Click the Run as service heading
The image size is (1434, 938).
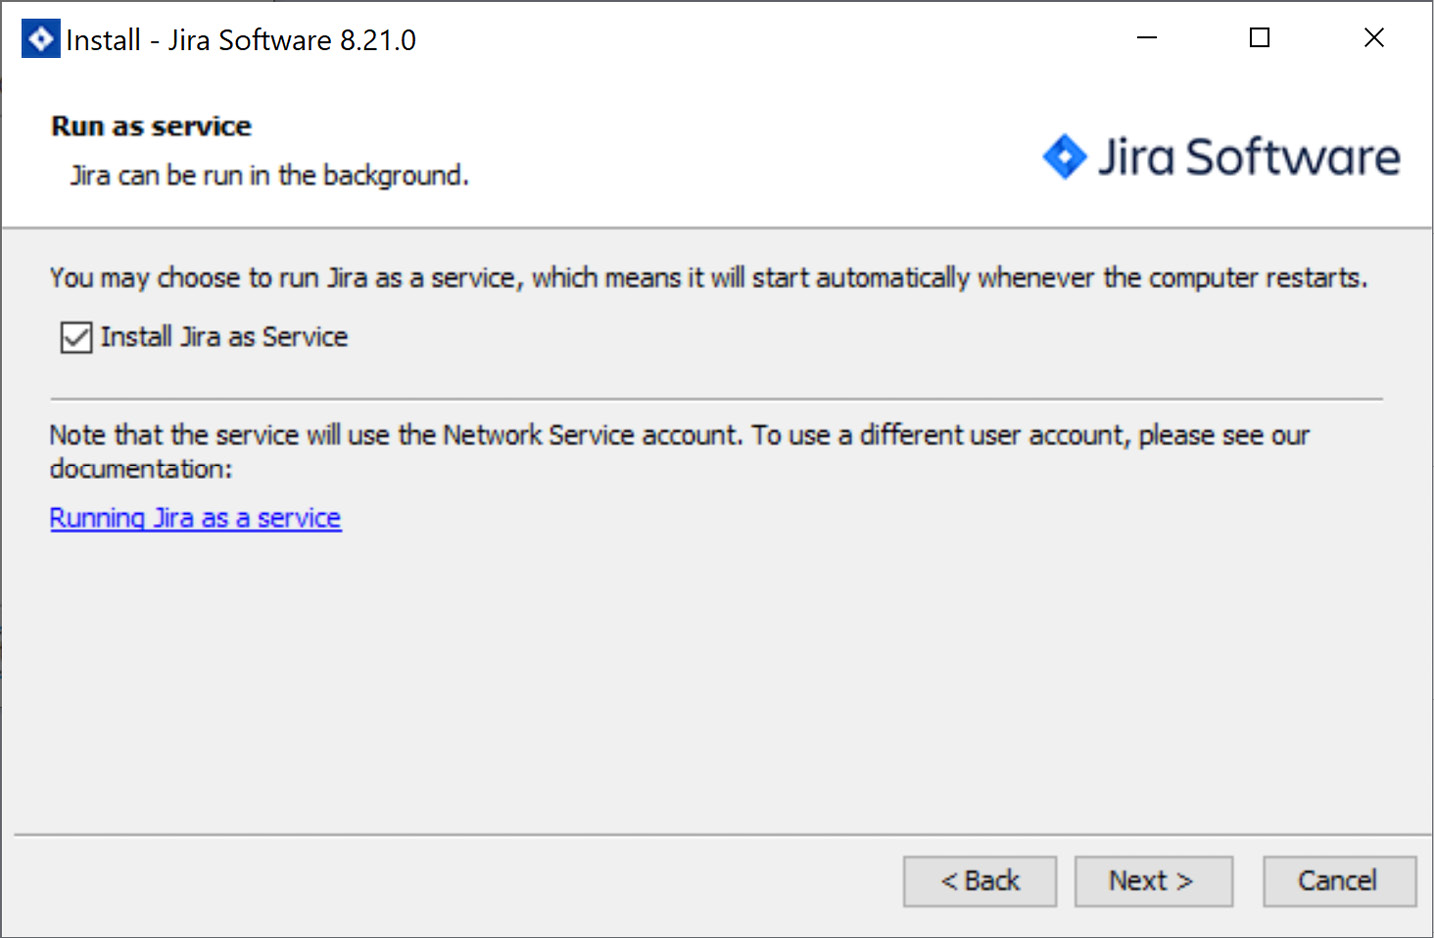(x=150, y=126)
